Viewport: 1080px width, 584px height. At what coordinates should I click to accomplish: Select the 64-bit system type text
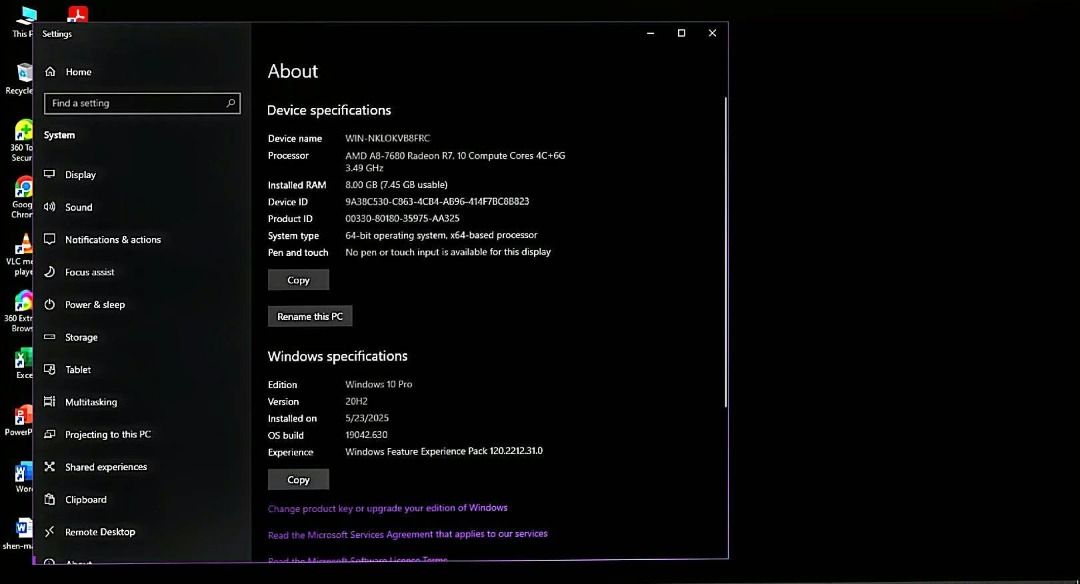(x=441, y=236)
